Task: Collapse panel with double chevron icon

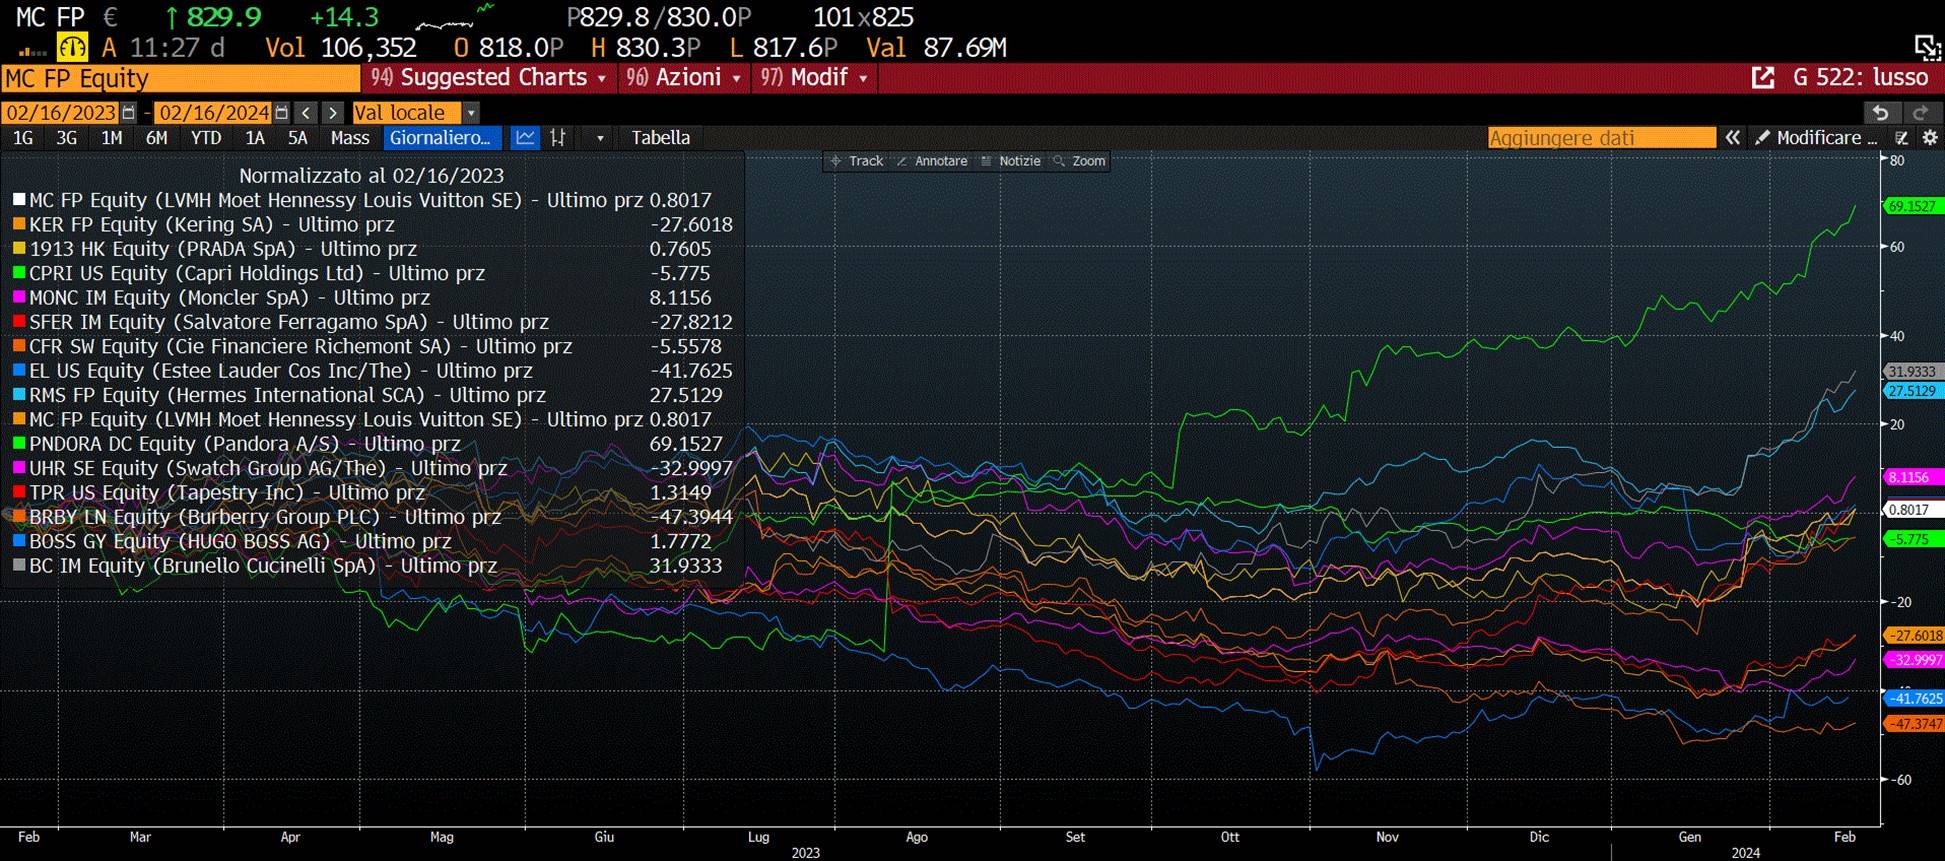Action: [x=1733, y=138]
